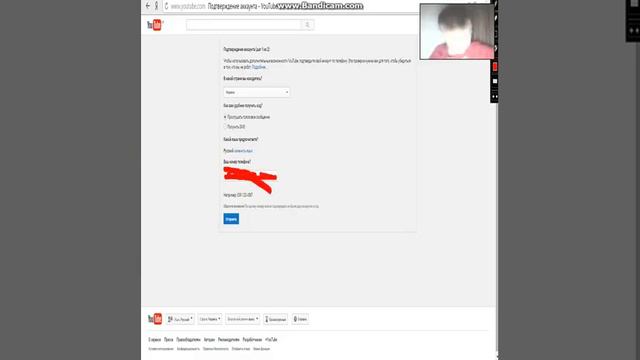Open the "Новые функции" footer link

pos(261,349)
